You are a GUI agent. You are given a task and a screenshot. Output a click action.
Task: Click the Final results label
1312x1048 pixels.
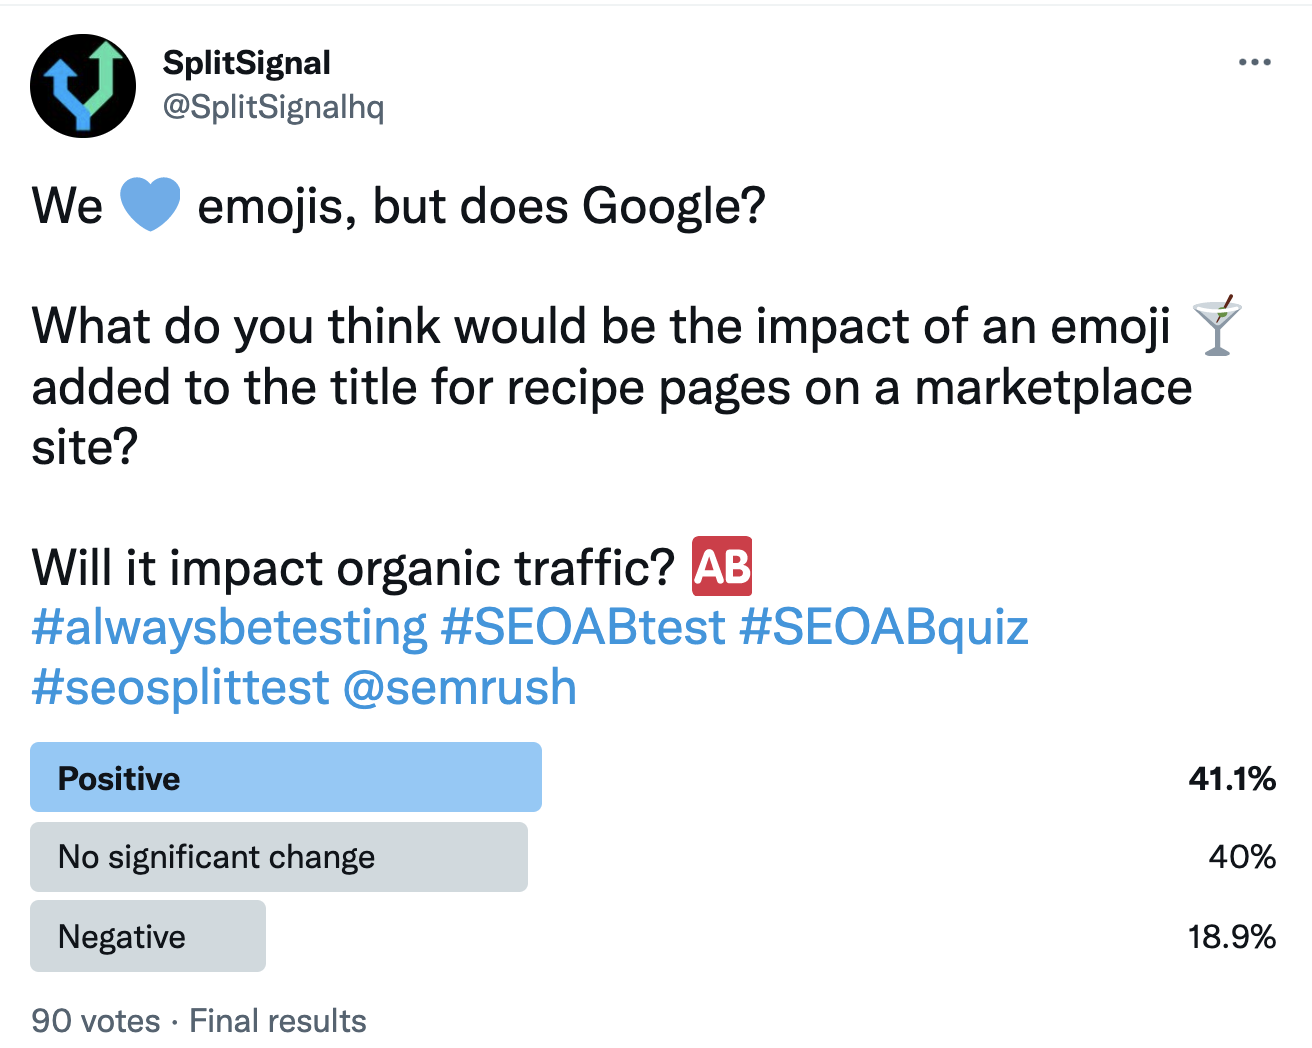278,1021
